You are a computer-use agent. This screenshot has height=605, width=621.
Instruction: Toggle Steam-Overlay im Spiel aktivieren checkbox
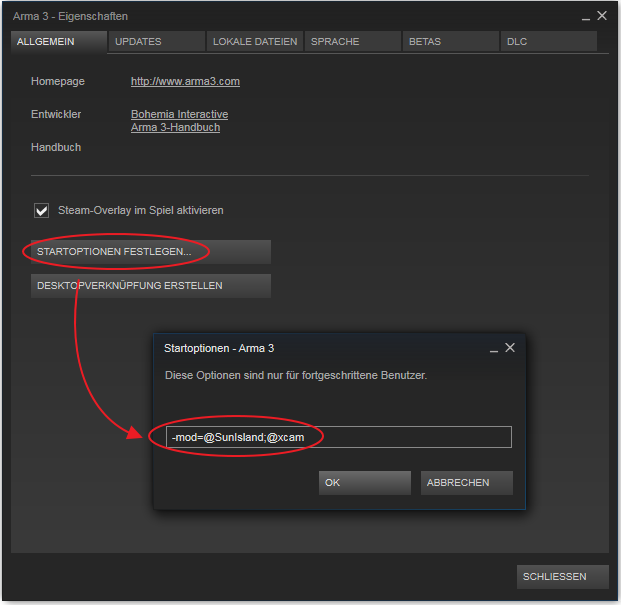[x=42, y=211]
